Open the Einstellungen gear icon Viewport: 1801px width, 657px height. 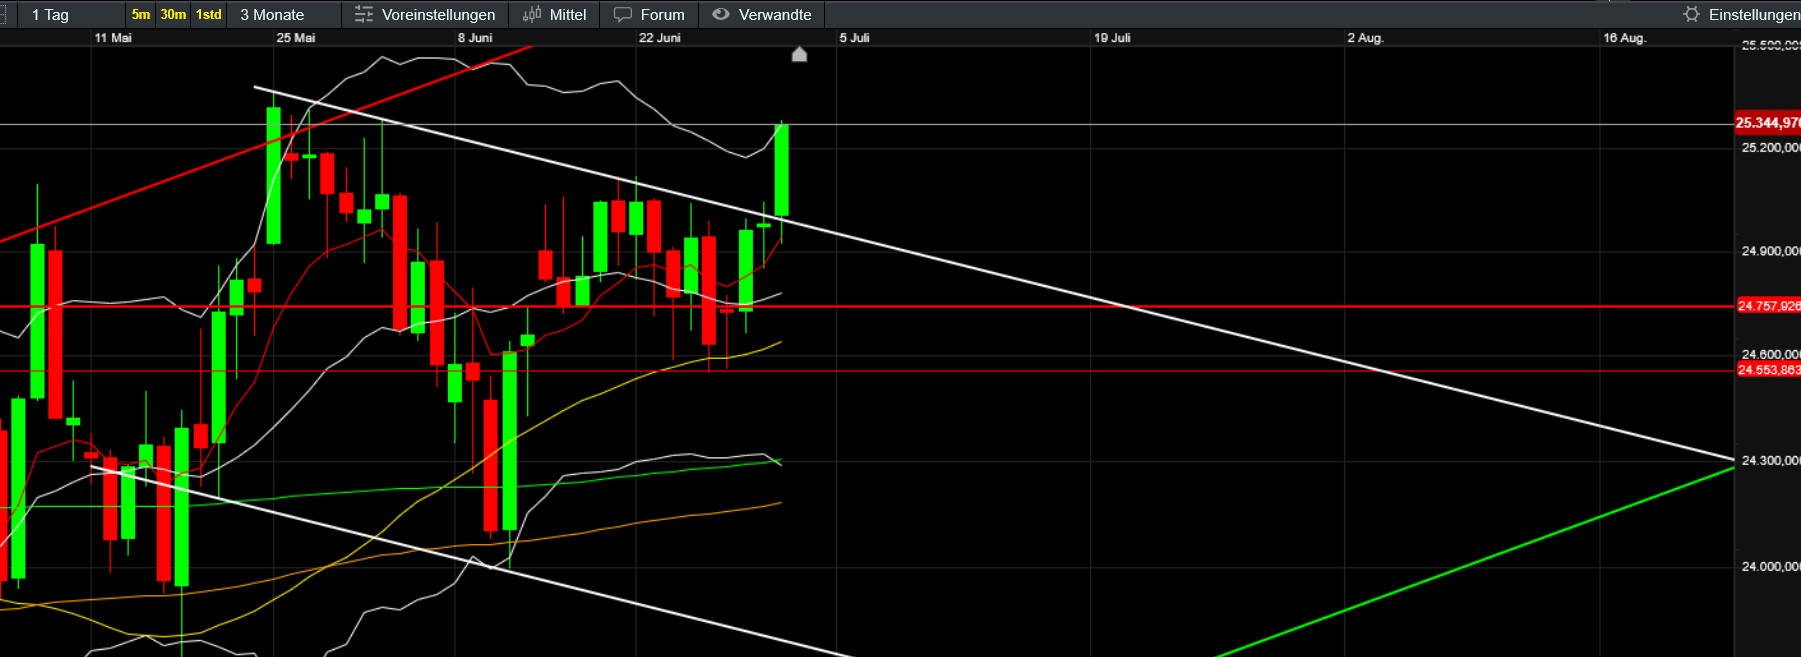pos(1691,14)
